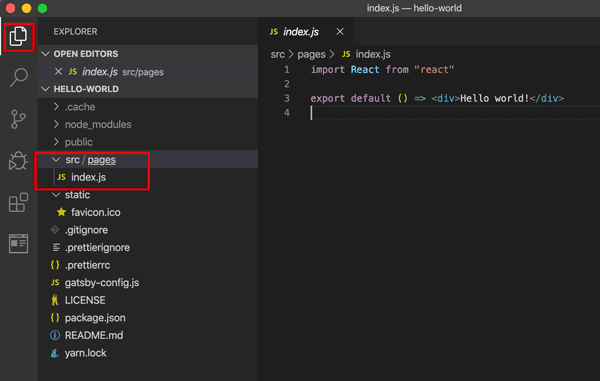
Task: Place cursor on the "react" string
Action: click(x=434, y=70)
